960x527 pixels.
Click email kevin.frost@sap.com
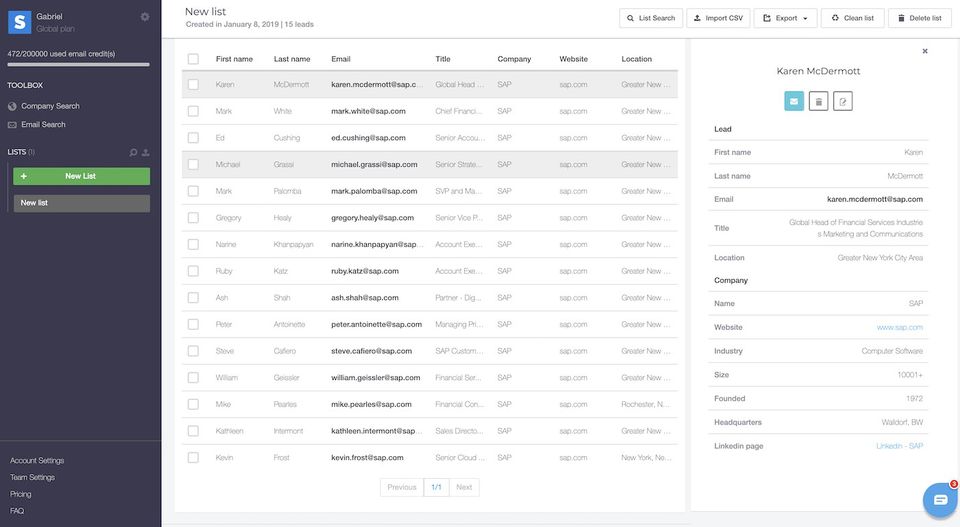point(367,458)
